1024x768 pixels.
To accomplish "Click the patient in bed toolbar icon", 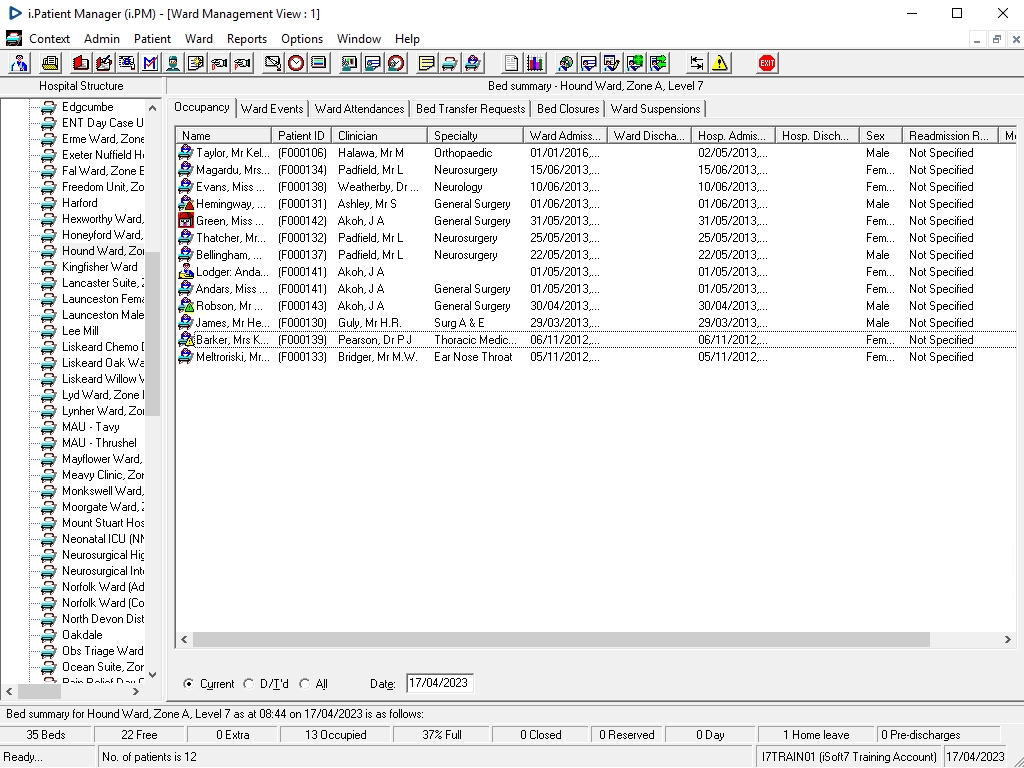I will pos(473,63).
